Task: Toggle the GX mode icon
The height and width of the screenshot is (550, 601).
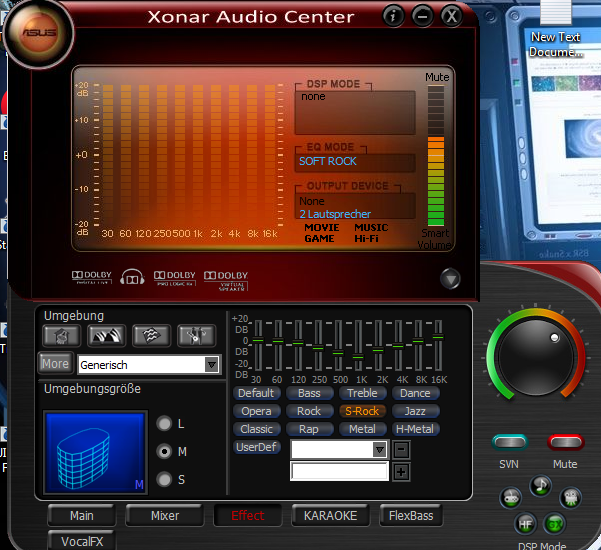Action: point(555,524)
